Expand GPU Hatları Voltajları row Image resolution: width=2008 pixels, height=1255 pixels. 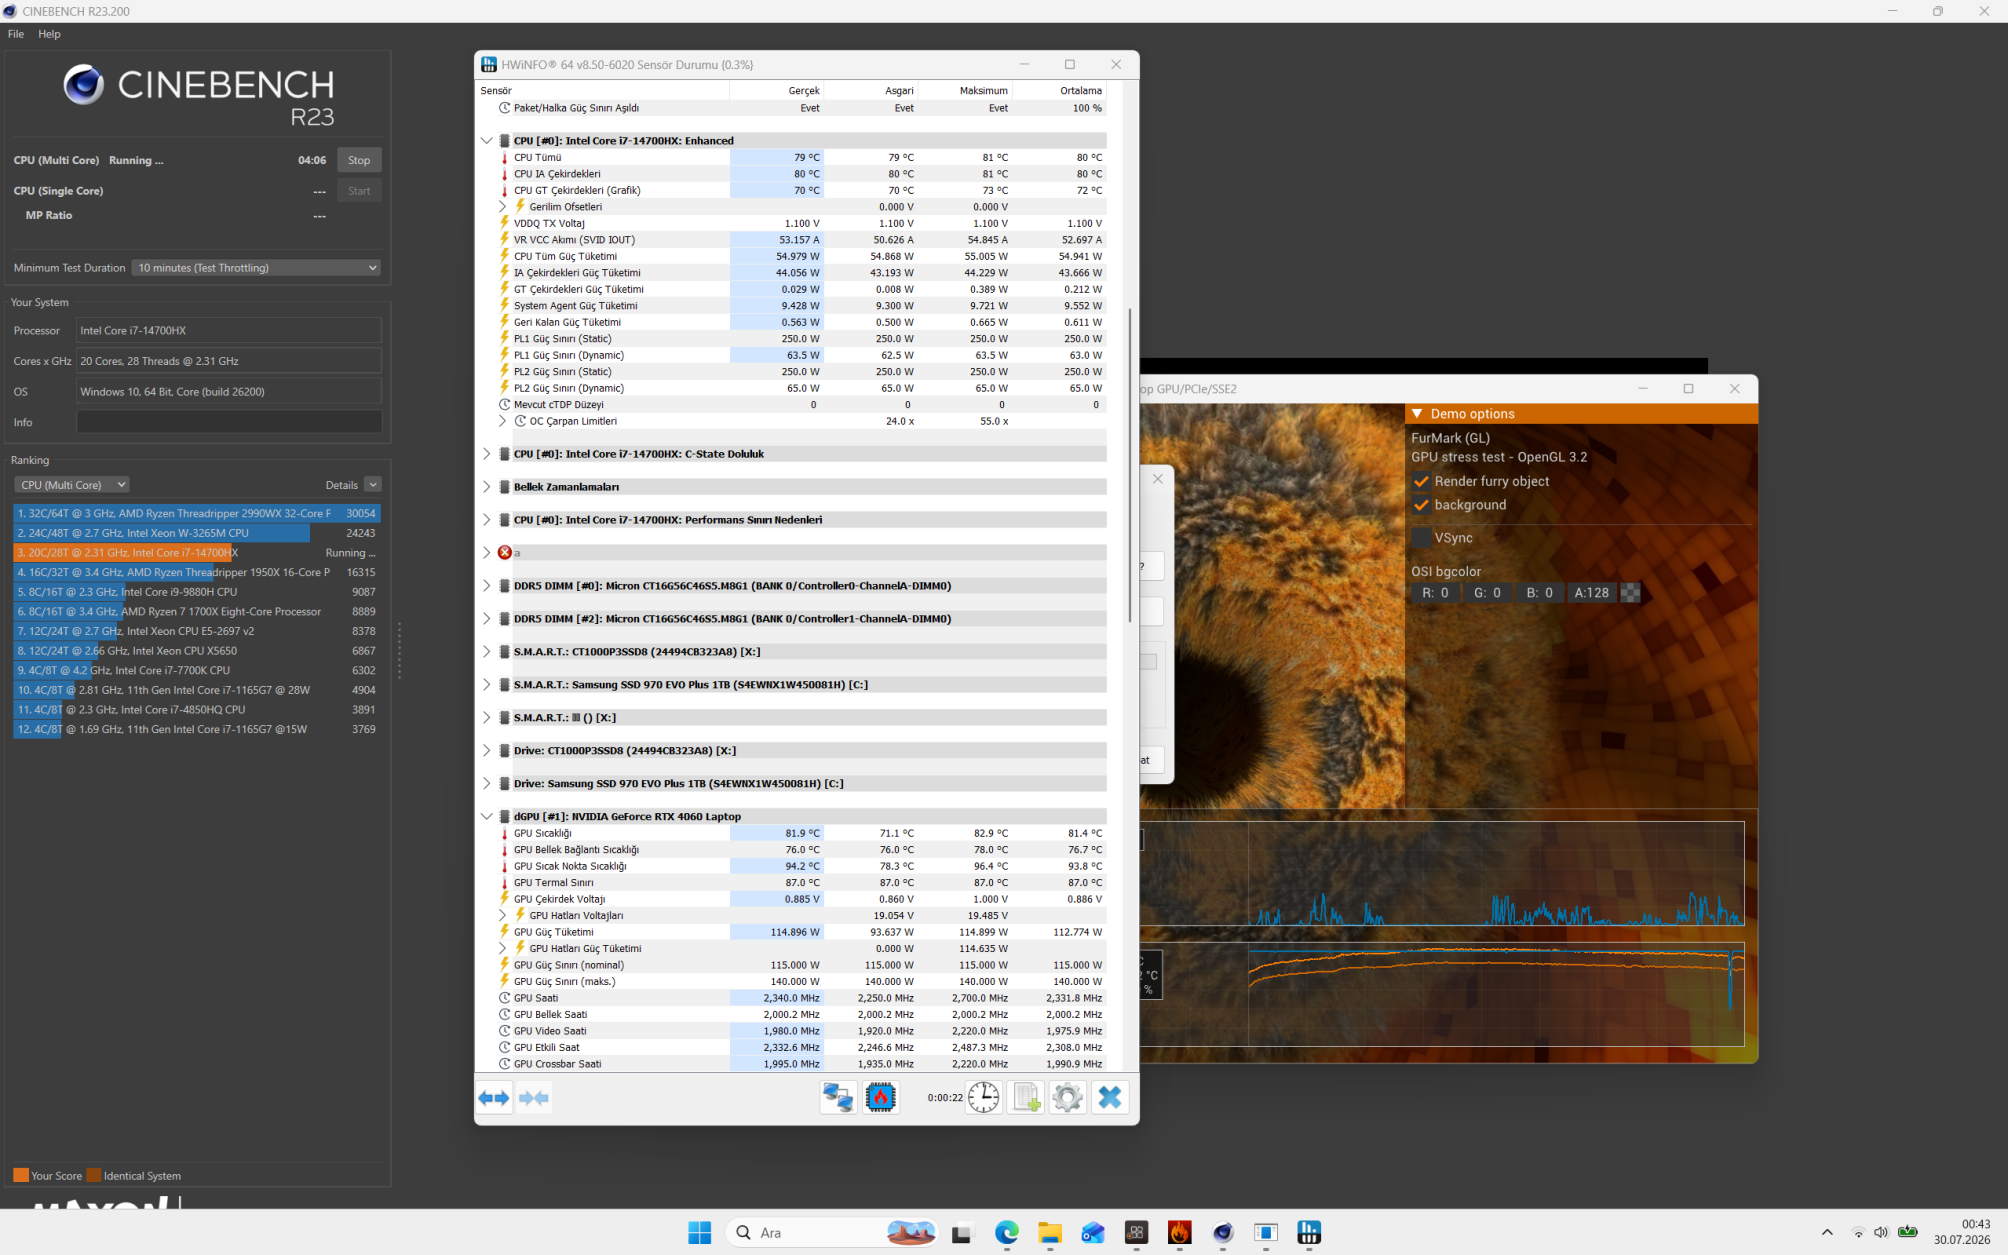(503, 915)
